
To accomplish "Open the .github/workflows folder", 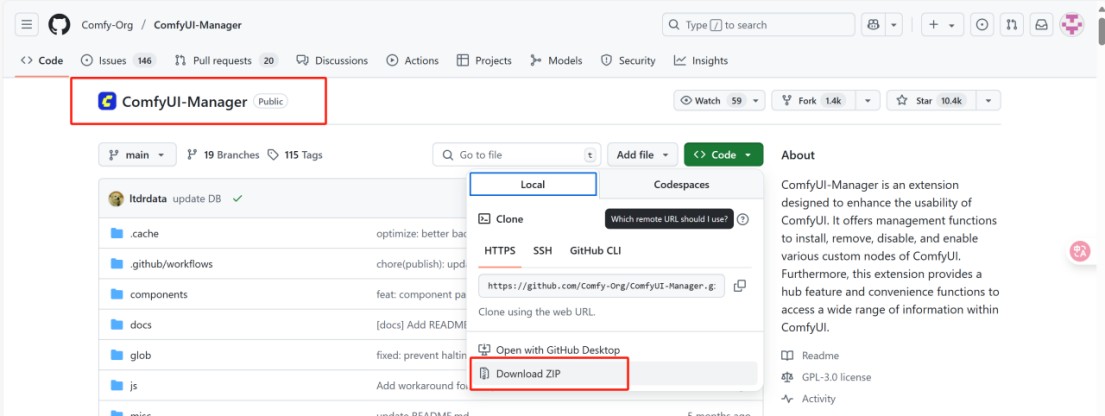I will point(171,264).
